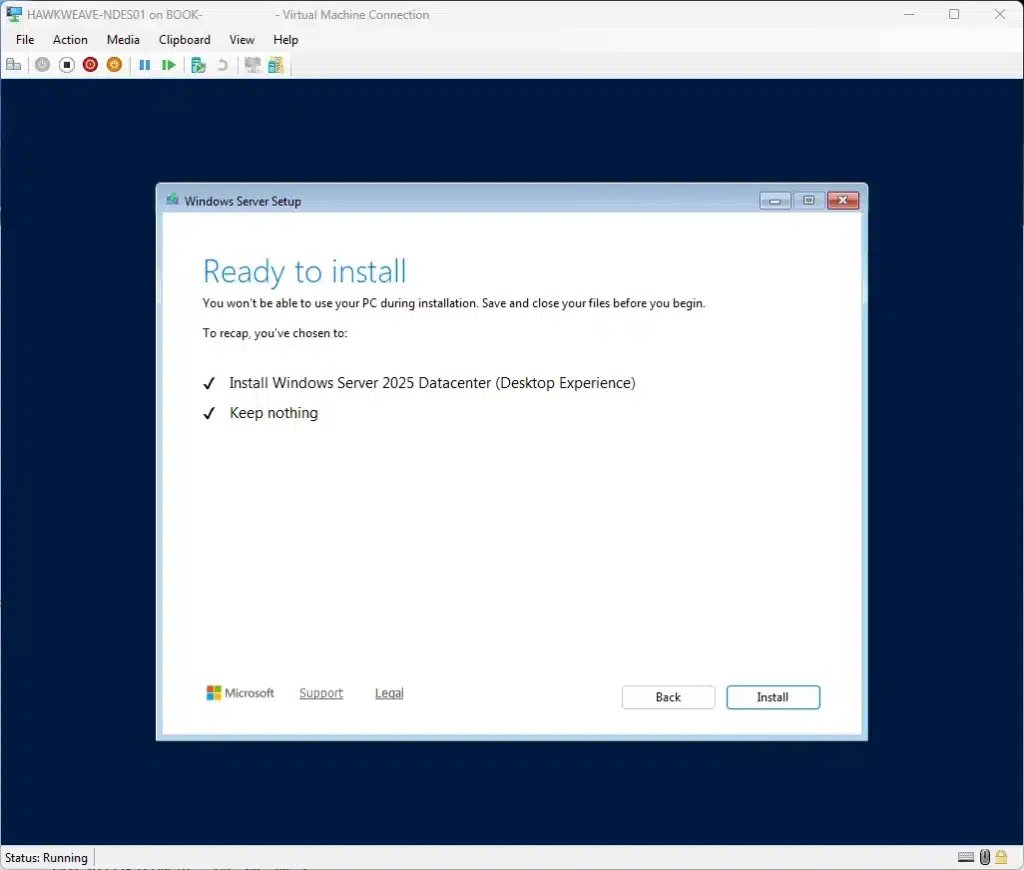This screenshot has height=870, width=1024.
Task: Open the Legal link
Action: pos(389,693)
